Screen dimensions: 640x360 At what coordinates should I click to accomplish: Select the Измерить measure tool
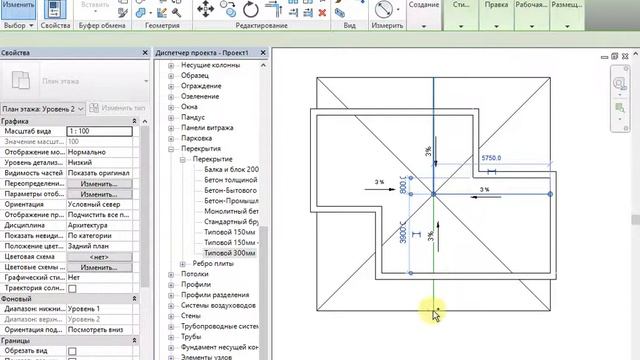[x=383, y=9]
